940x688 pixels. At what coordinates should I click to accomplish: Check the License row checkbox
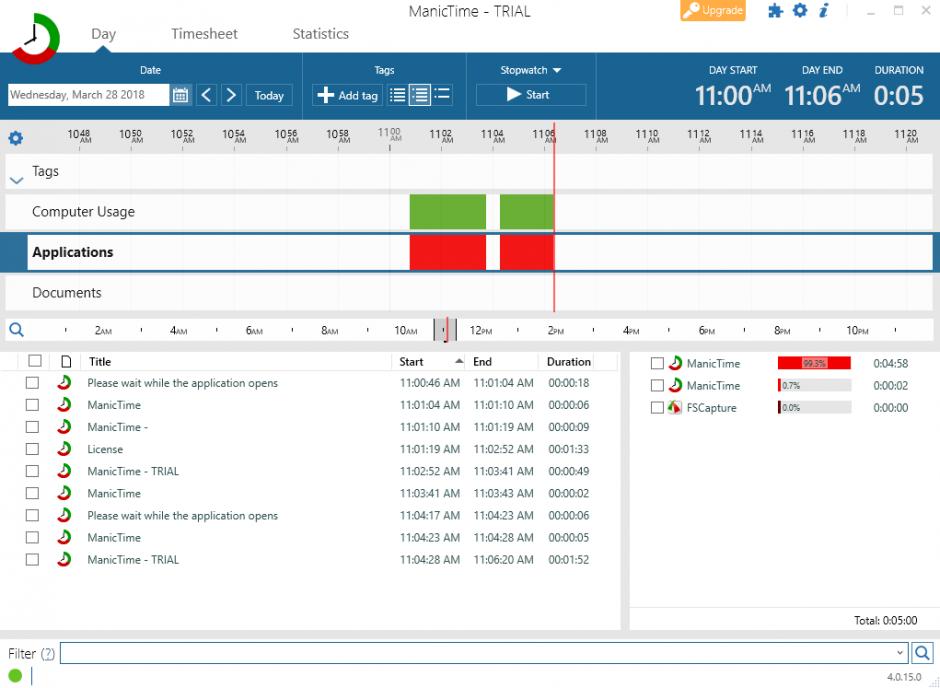(32, 449)
